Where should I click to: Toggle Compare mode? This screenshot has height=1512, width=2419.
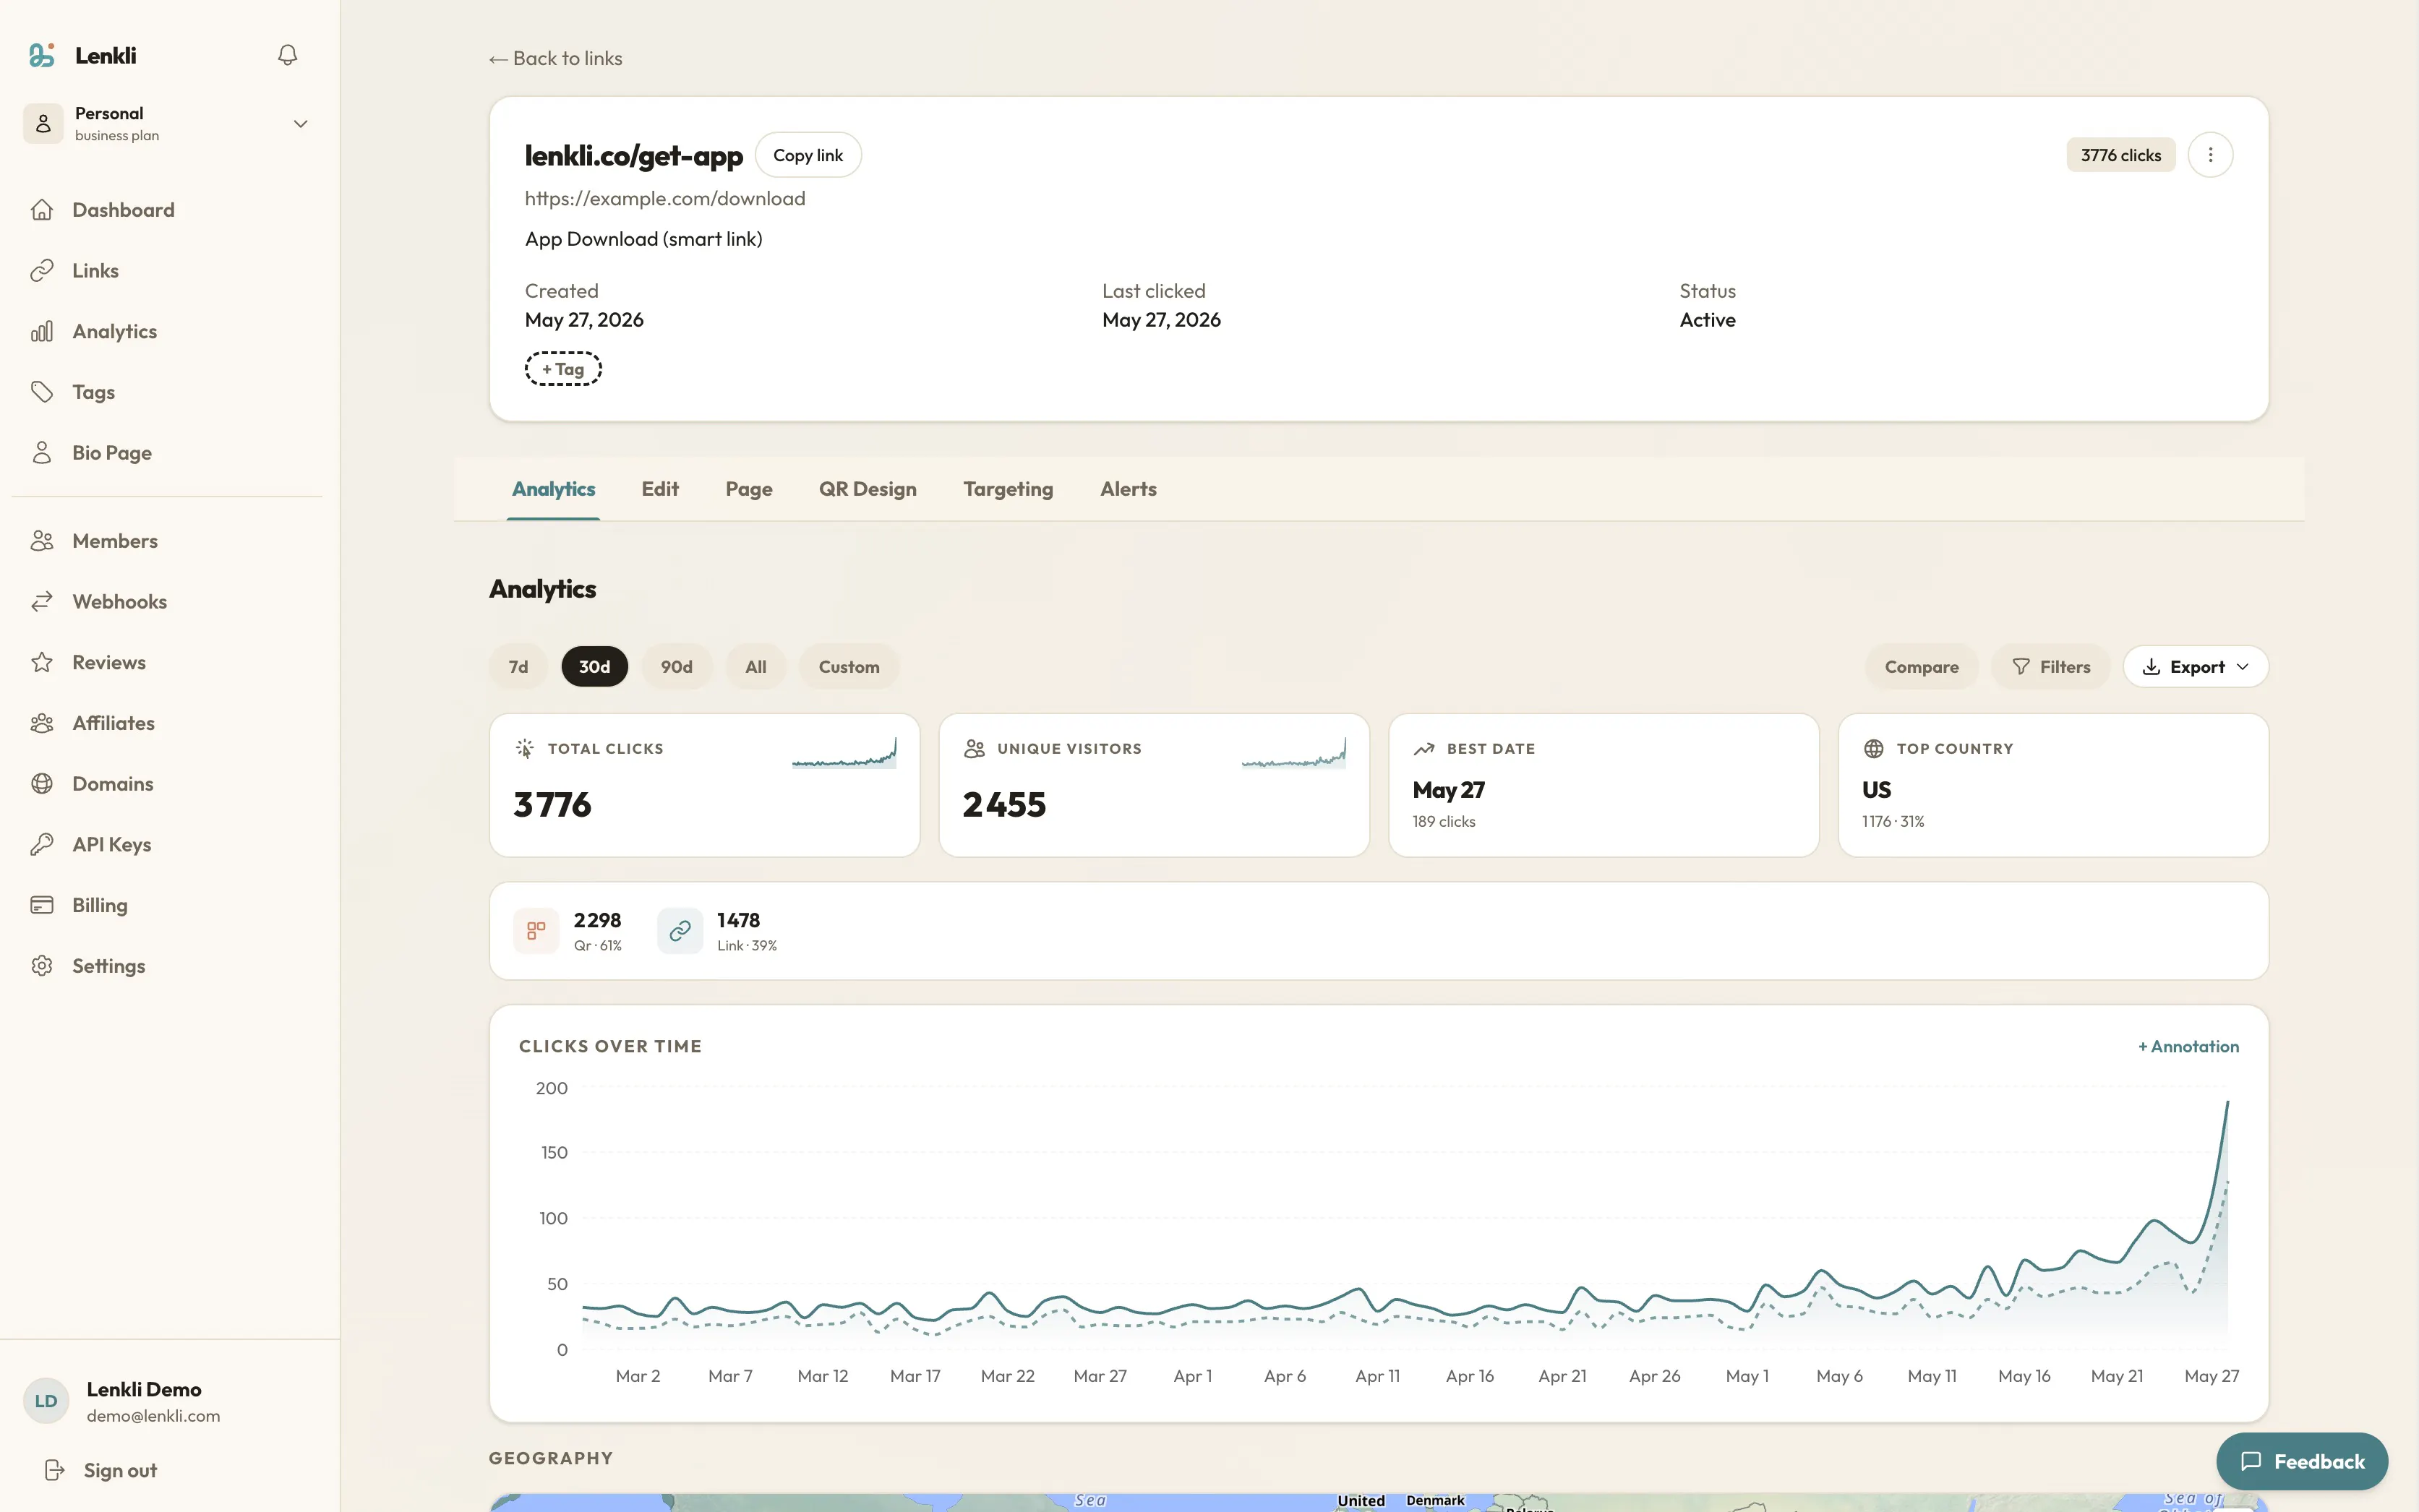(x=1921, y=667)
